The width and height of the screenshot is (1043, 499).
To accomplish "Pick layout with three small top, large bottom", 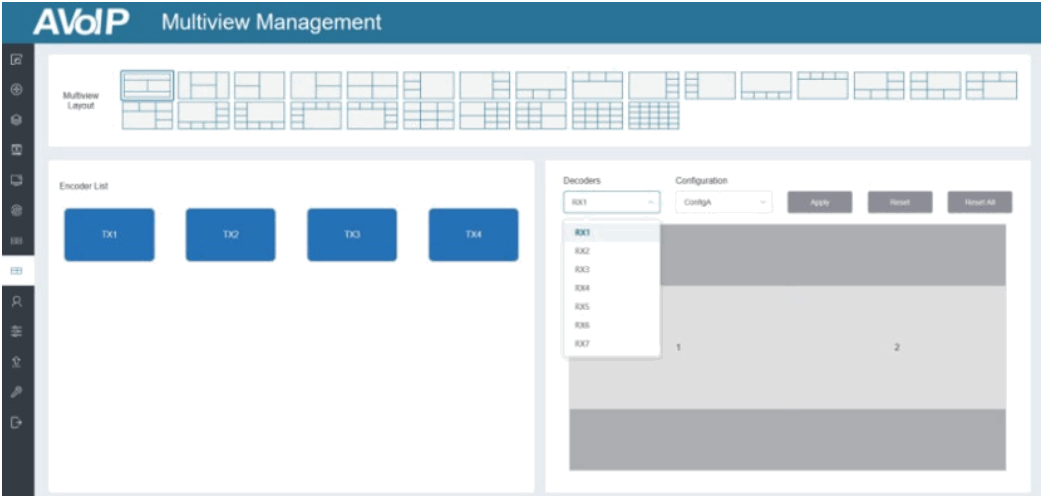I will [x=597, y=85].
